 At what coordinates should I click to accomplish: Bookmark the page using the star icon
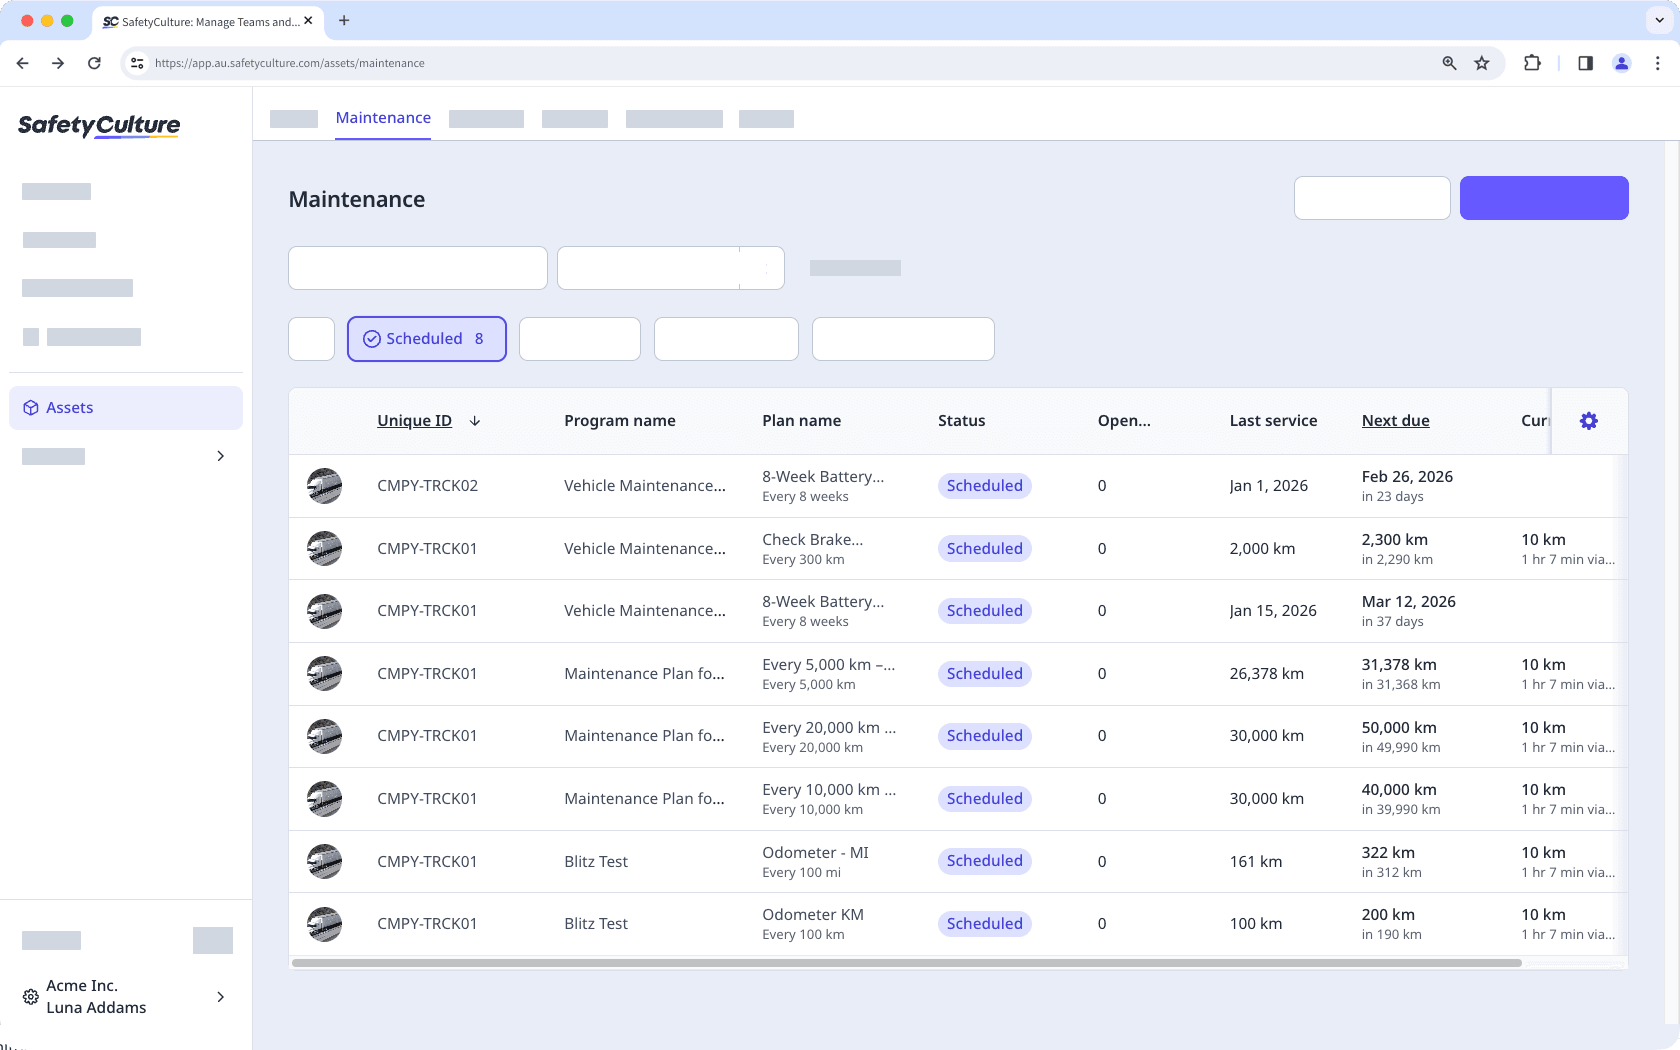point(1481,62)
